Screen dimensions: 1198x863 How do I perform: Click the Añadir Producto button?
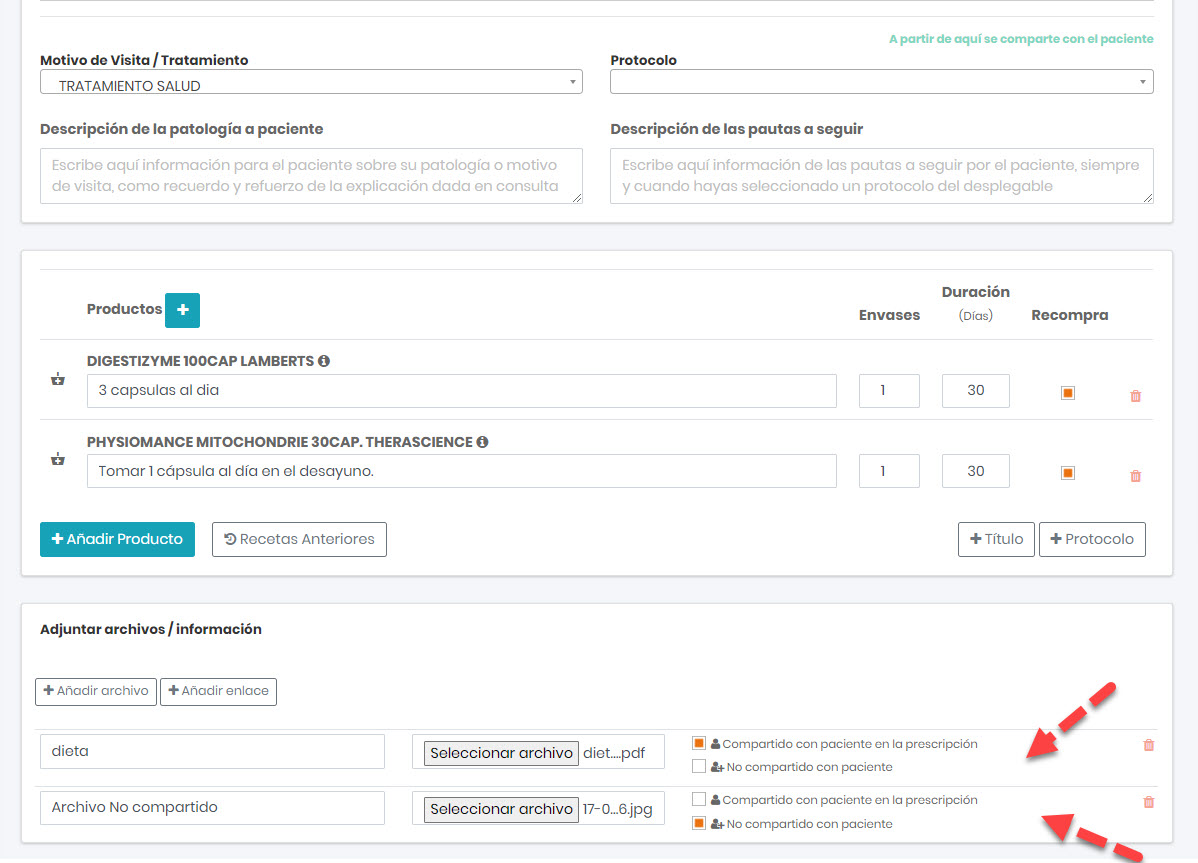tap(117, 539)
